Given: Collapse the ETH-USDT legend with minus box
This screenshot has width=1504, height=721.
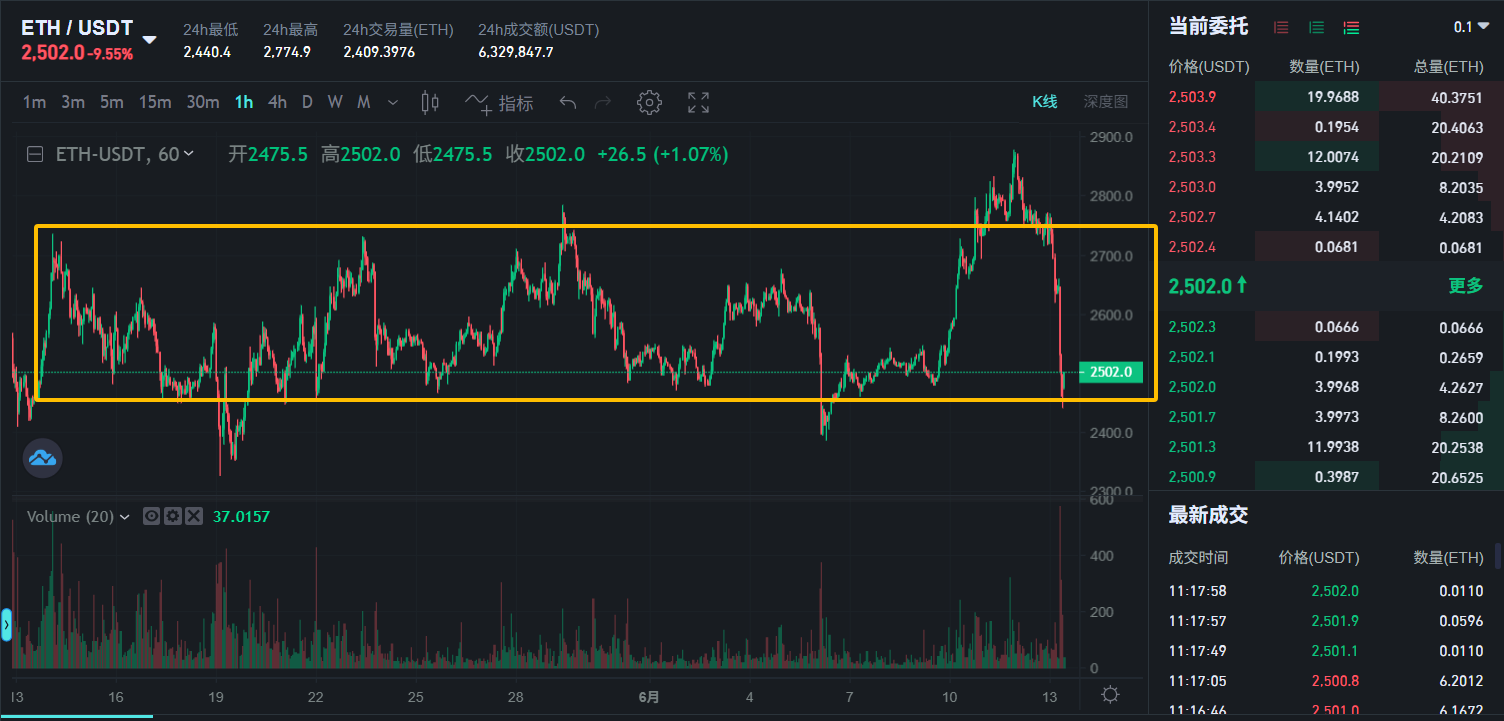Looking at the screenshot, I should click(35, 155).
